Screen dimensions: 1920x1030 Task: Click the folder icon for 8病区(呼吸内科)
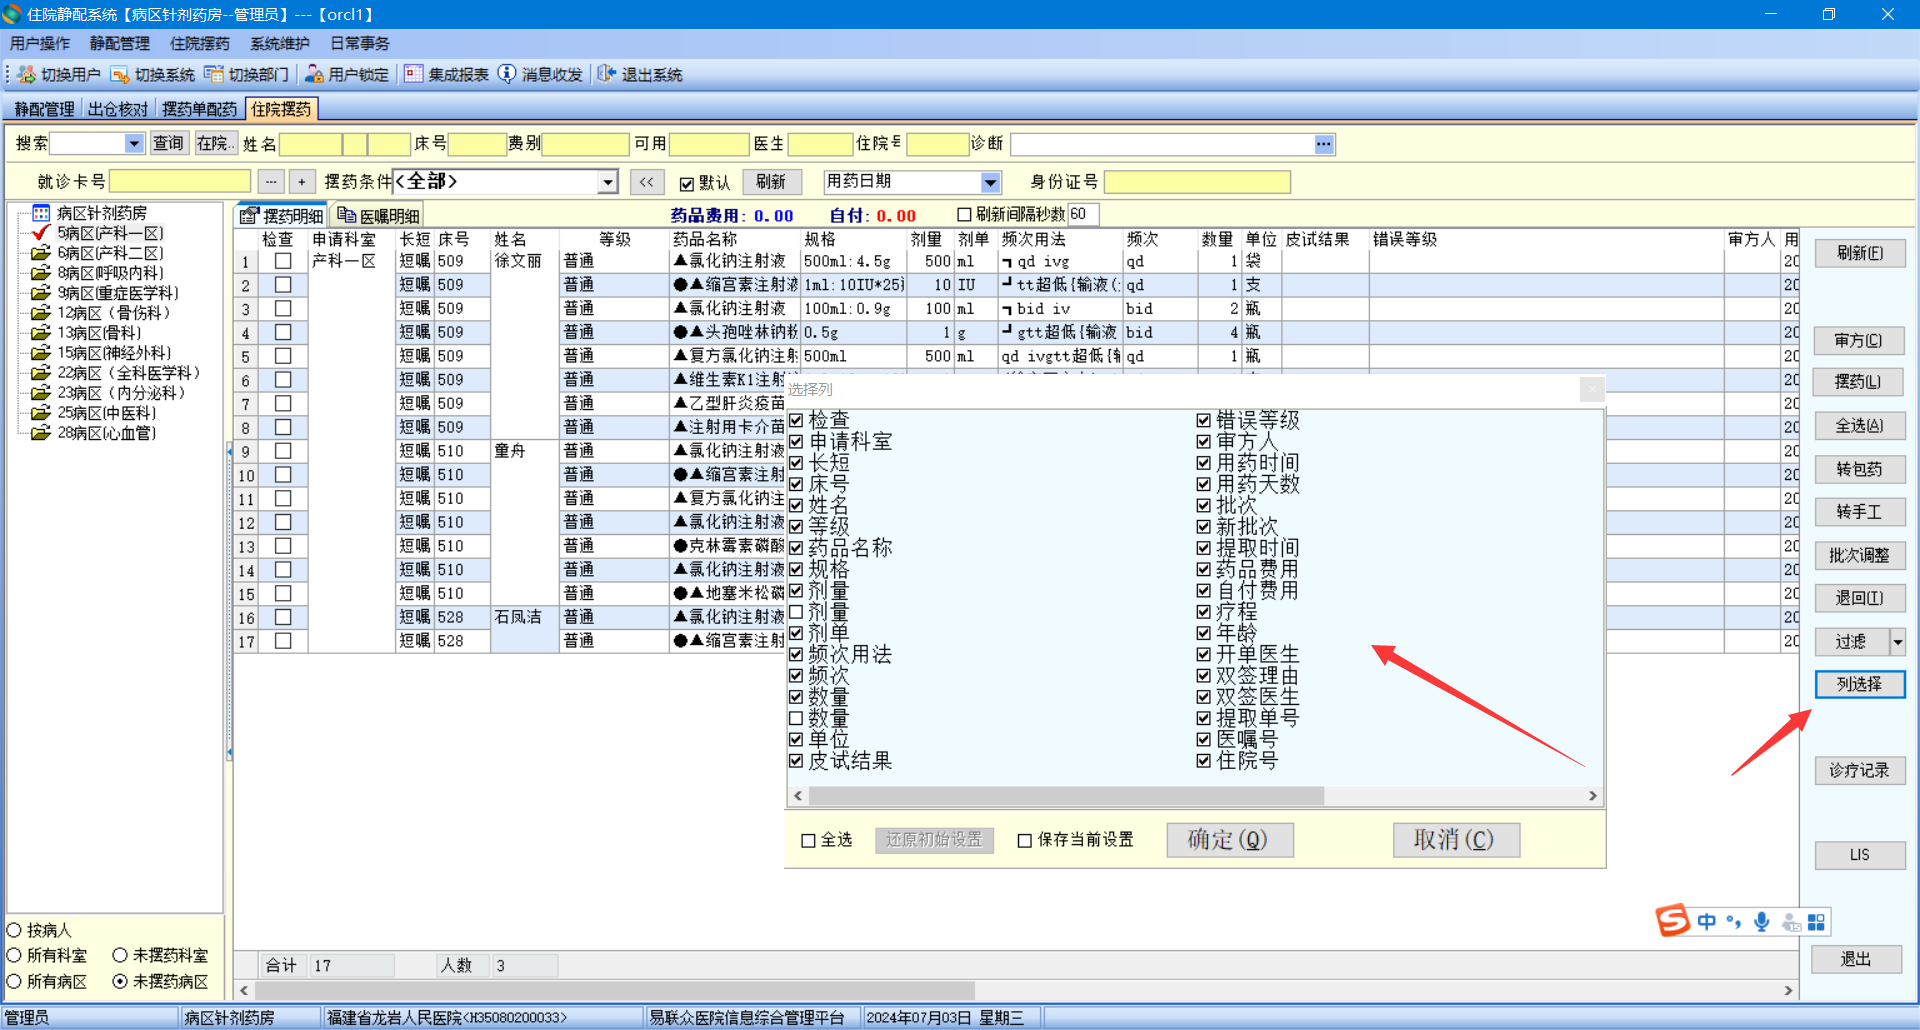(41, 273)
